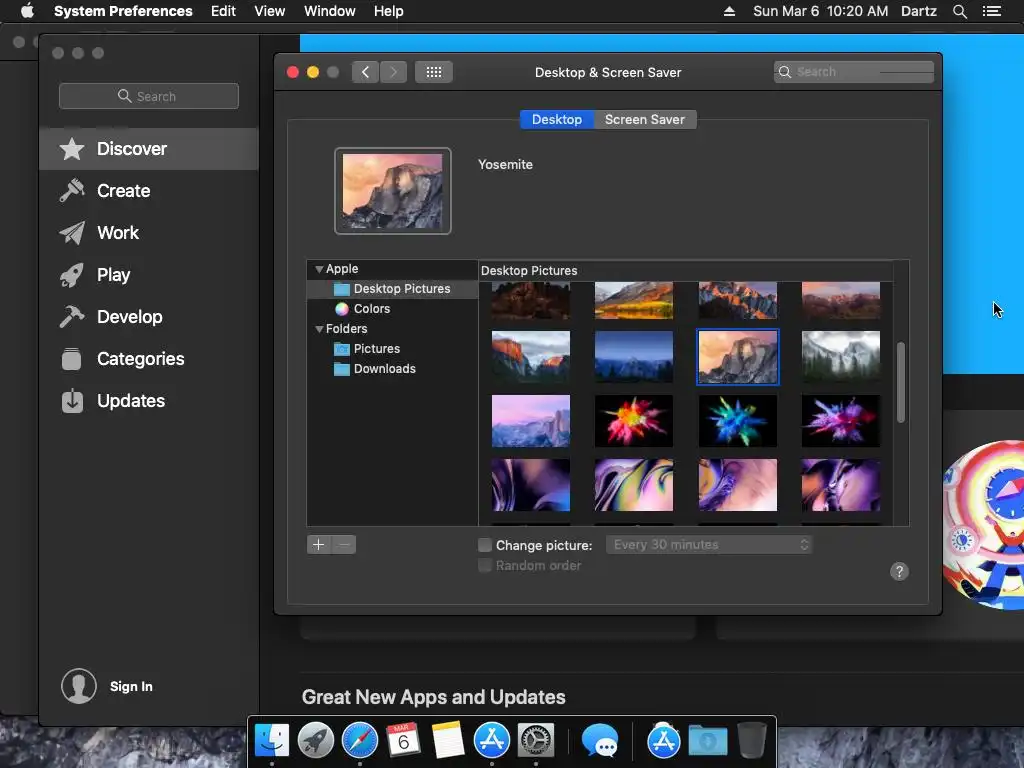Click the App Store search field

[149, 96]
